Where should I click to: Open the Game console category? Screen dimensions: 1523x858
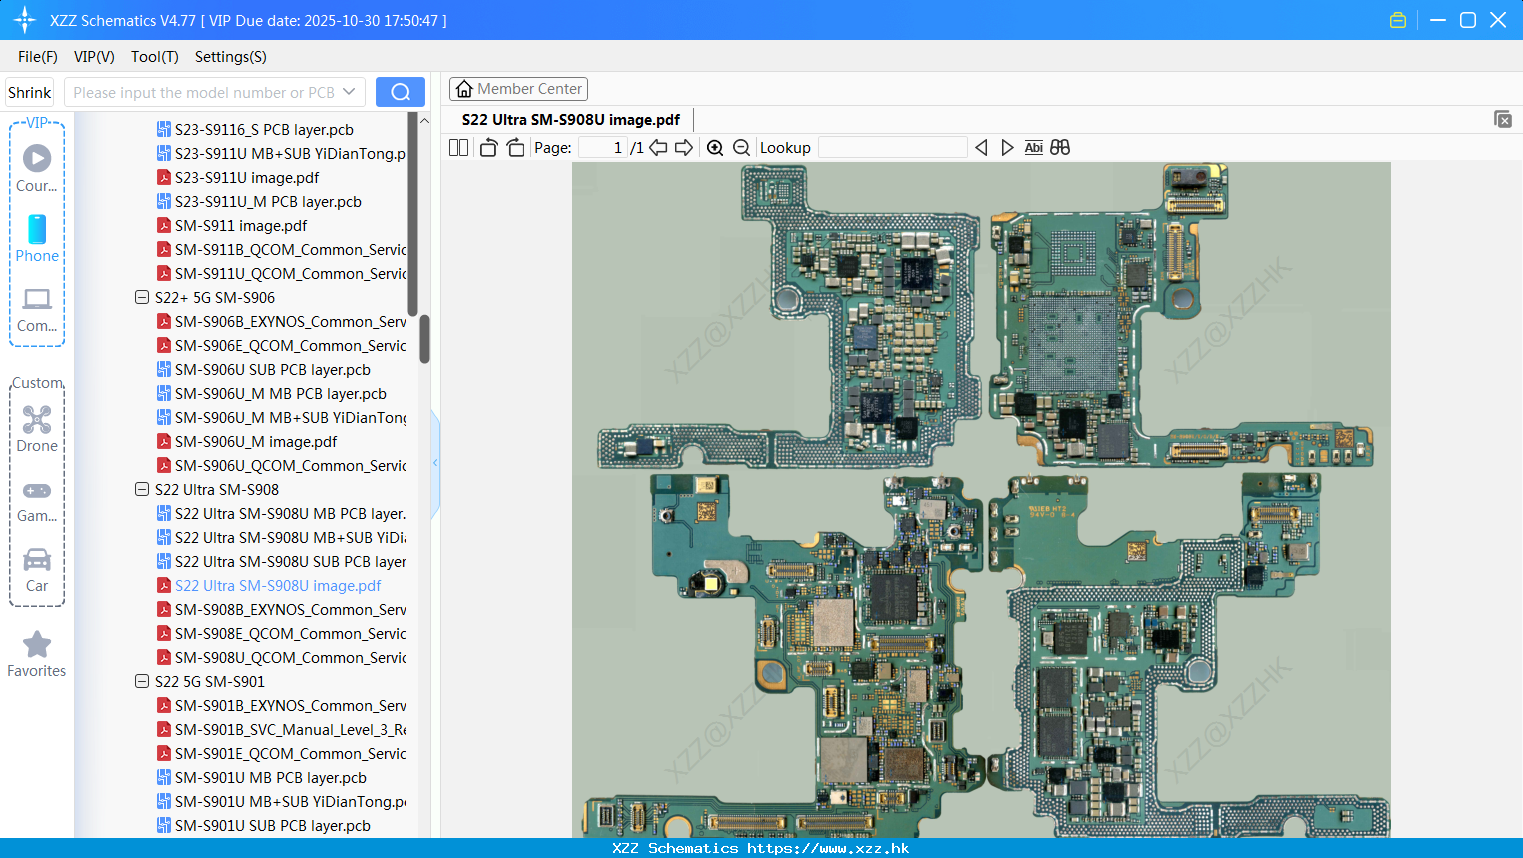click(37, 500)
